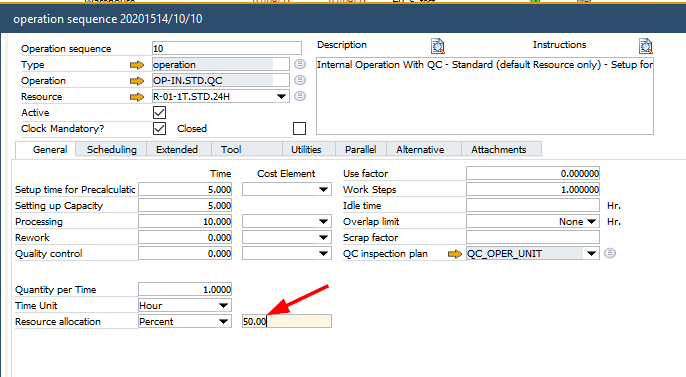
Task: Expand the Resource dropdown
Action: [x=281, y=97]
